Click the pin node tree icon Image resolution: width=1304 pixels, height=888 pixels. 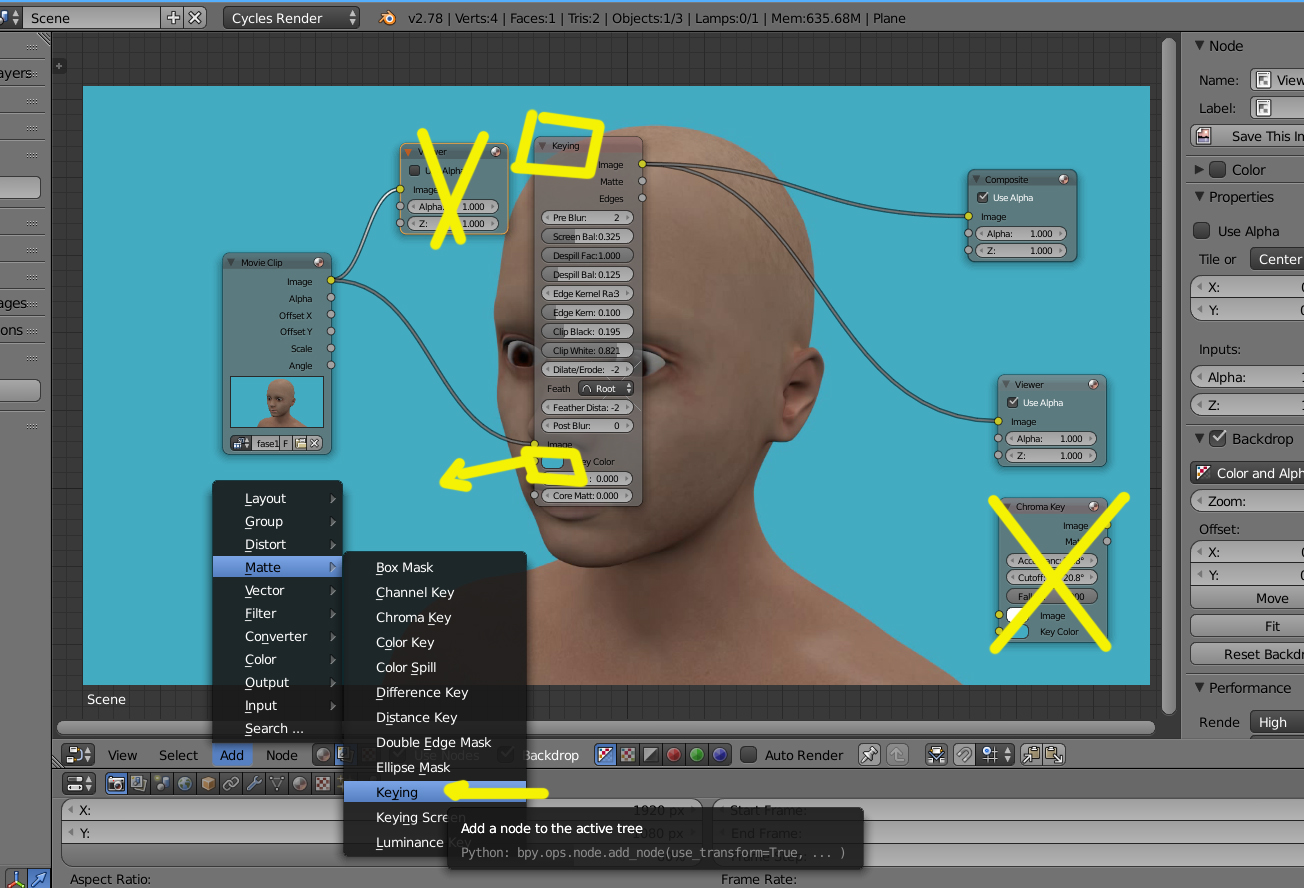869,755
